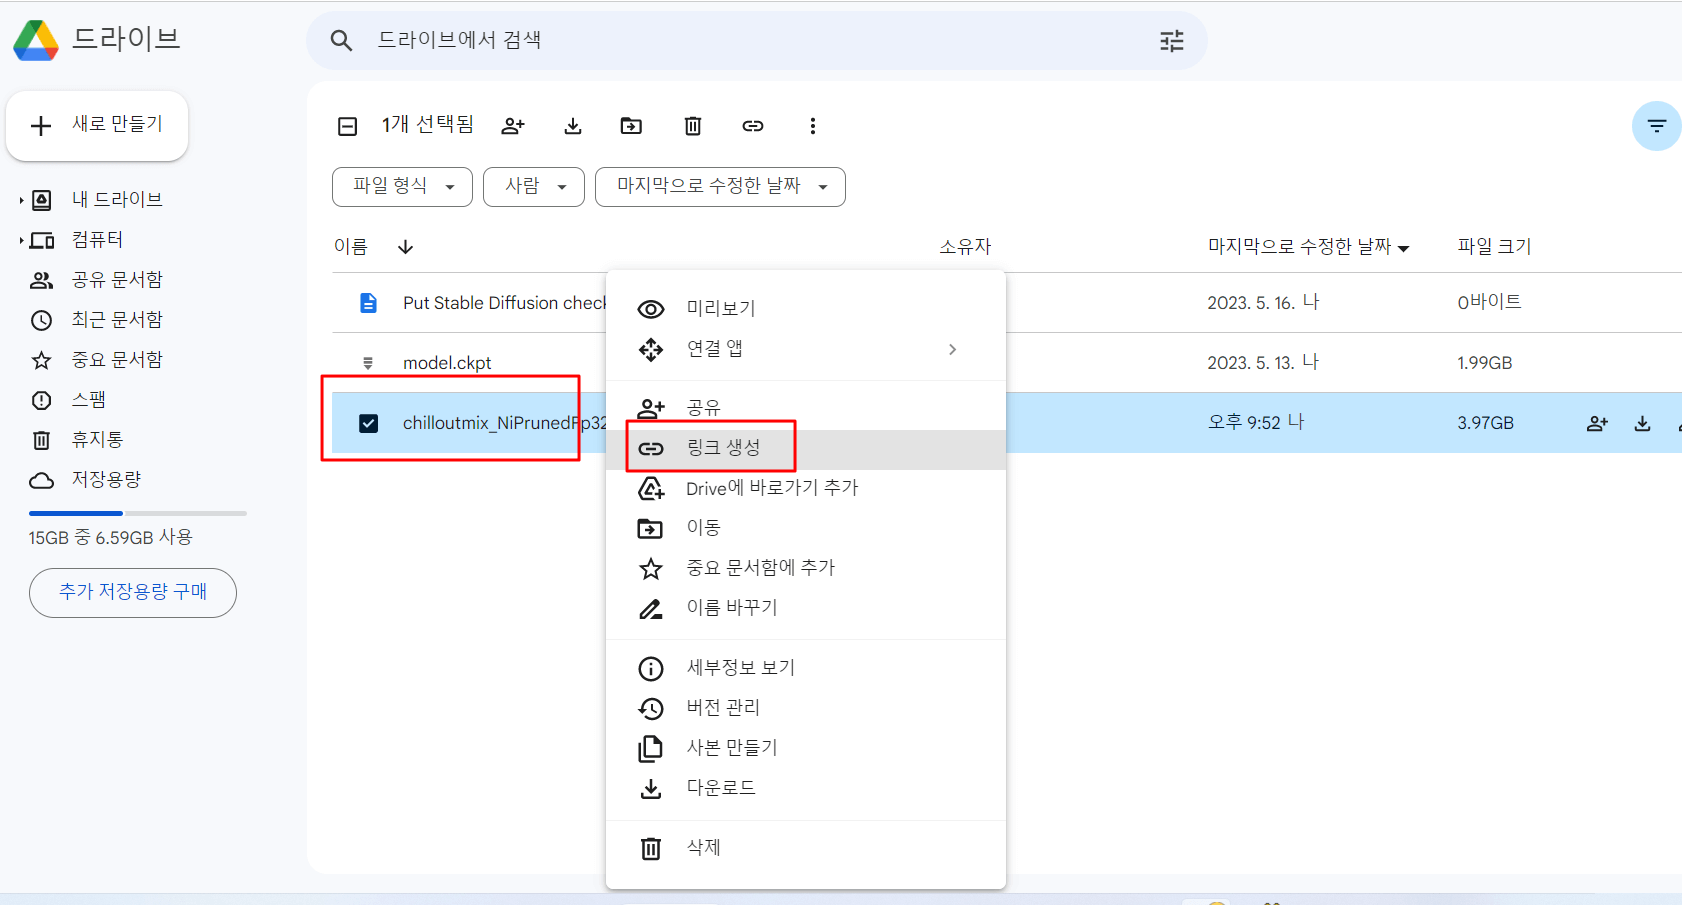Focus the 드라이브에서 검색 search field

point(757,41)
